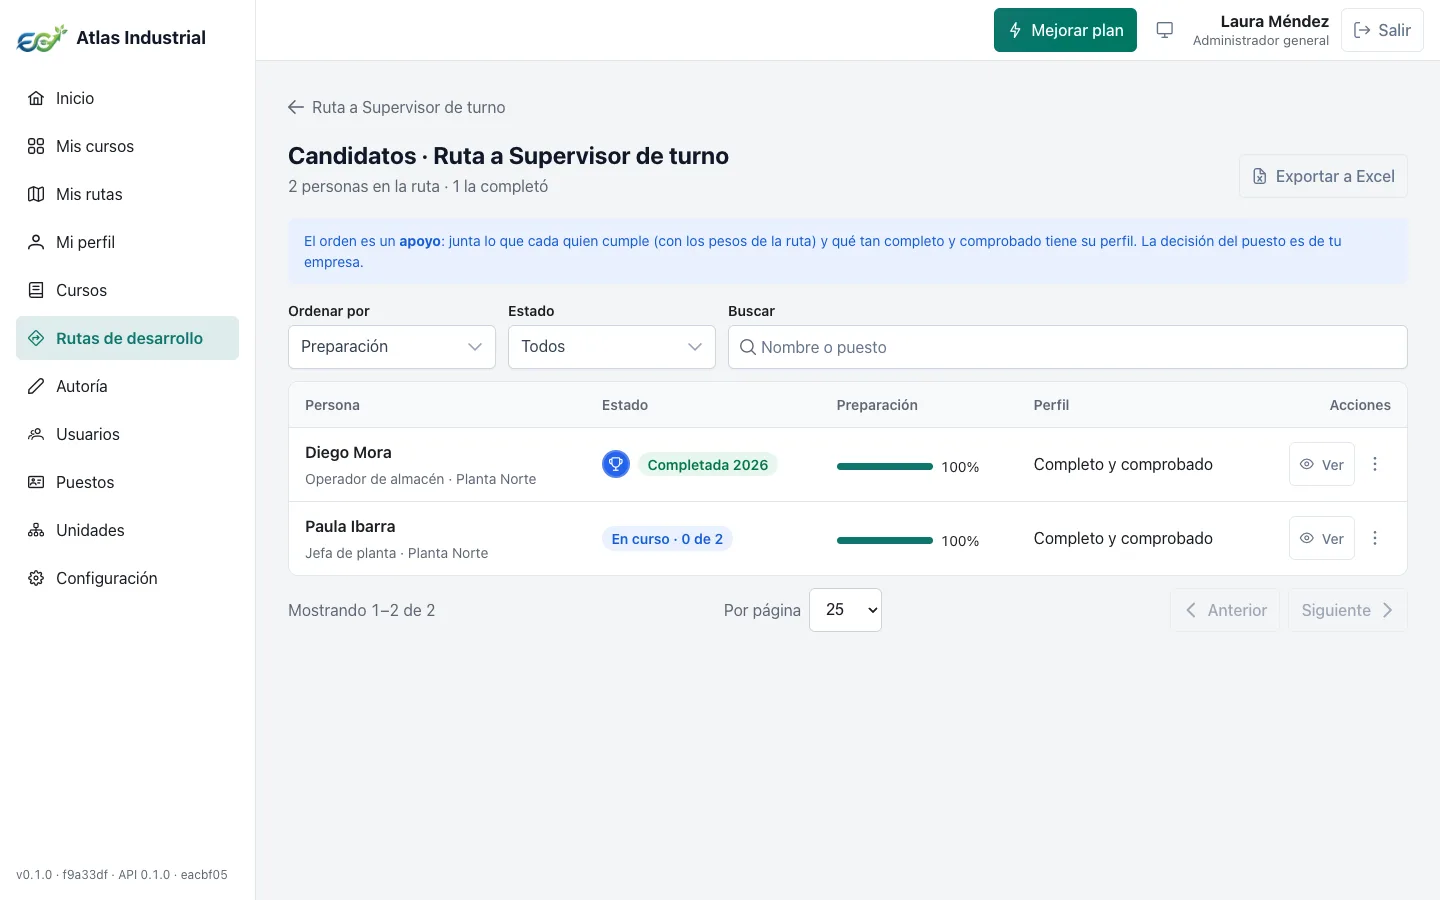Open Mis rutas in the sidebar
This screenshot has width=1440, height=900.
[x=127, y=194]
